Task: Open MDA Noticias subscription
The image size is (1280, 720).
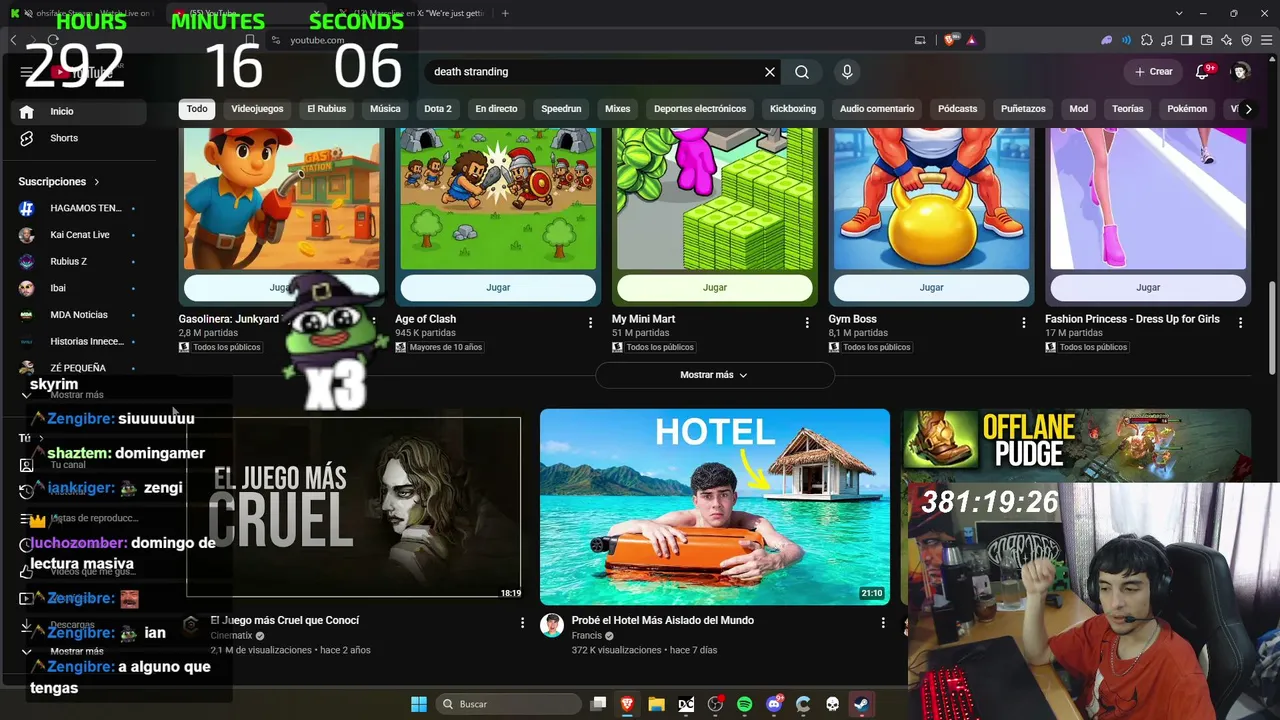Action: point(79,315)
